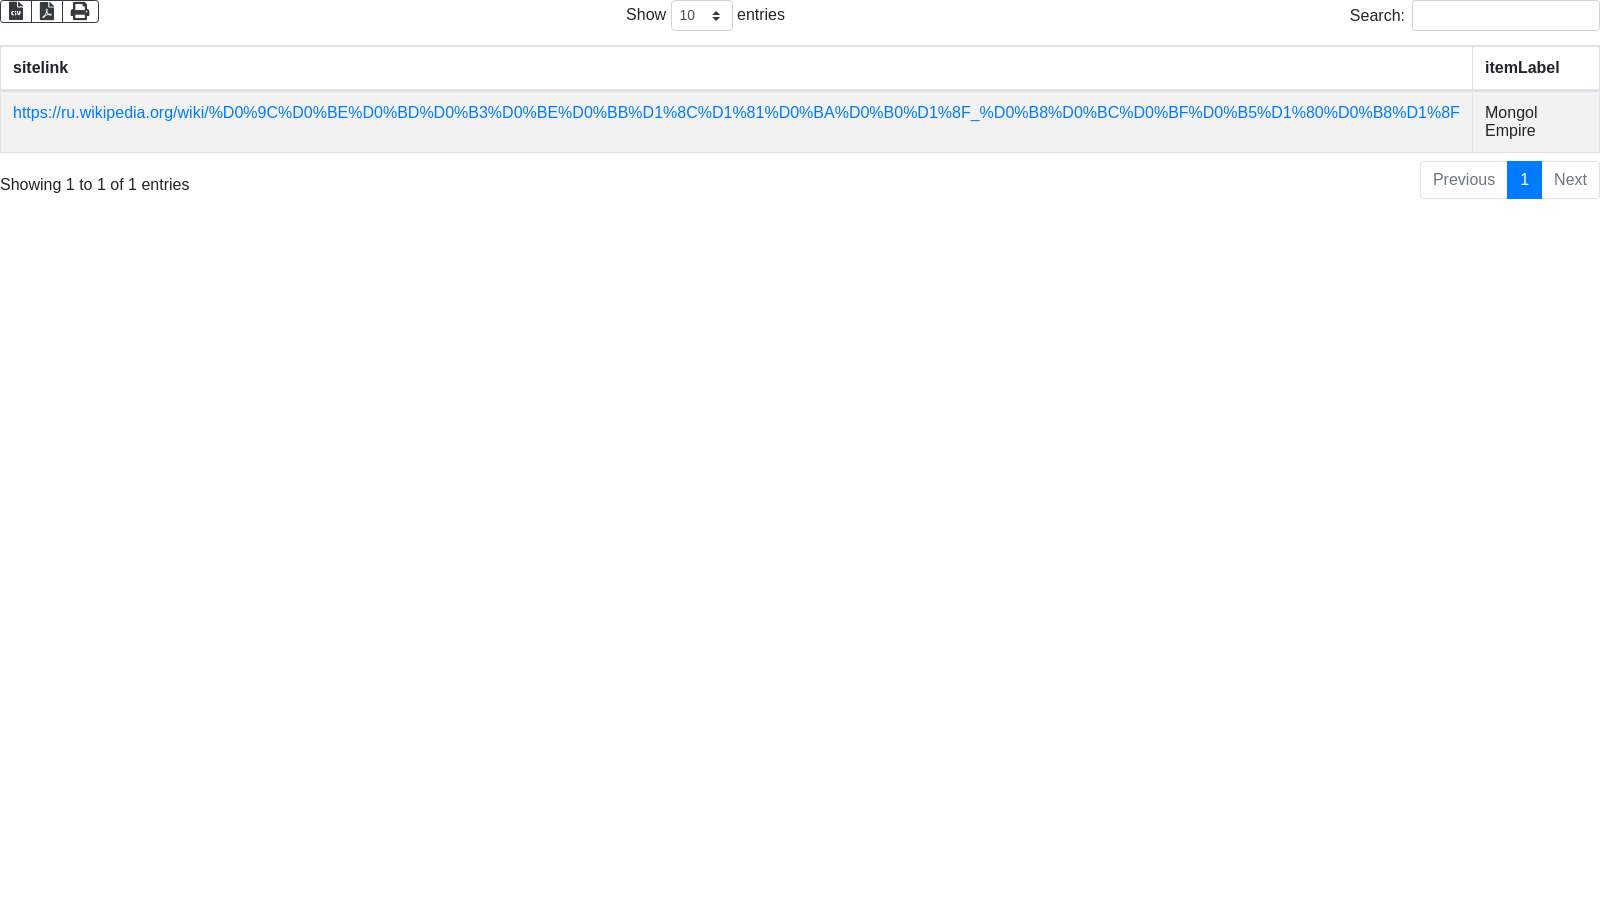Sort by the itemLabel column header
The height and width of the screenshot is (900, 1600).
point(1521,68)
